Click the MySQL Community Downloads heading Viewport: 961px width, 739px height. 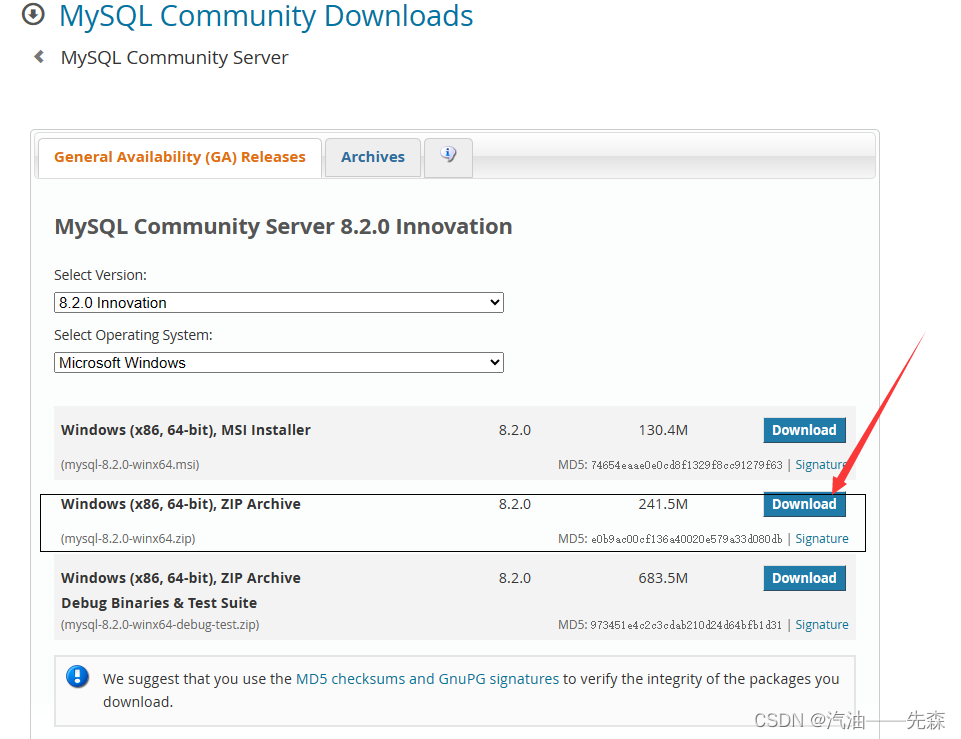coord(266,16)
